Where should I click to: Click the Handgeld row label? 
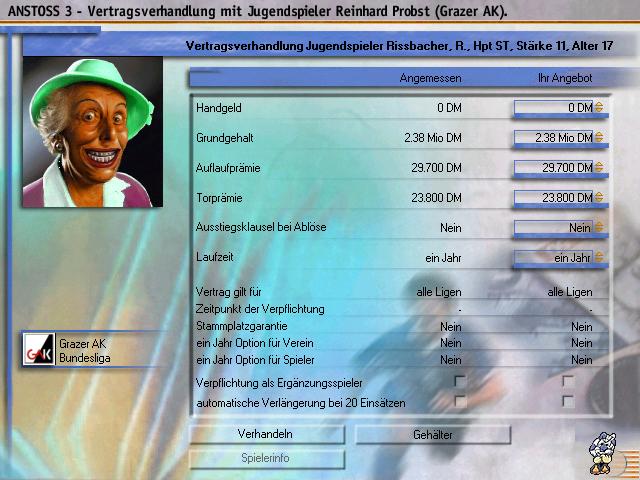tap(219, 108)
